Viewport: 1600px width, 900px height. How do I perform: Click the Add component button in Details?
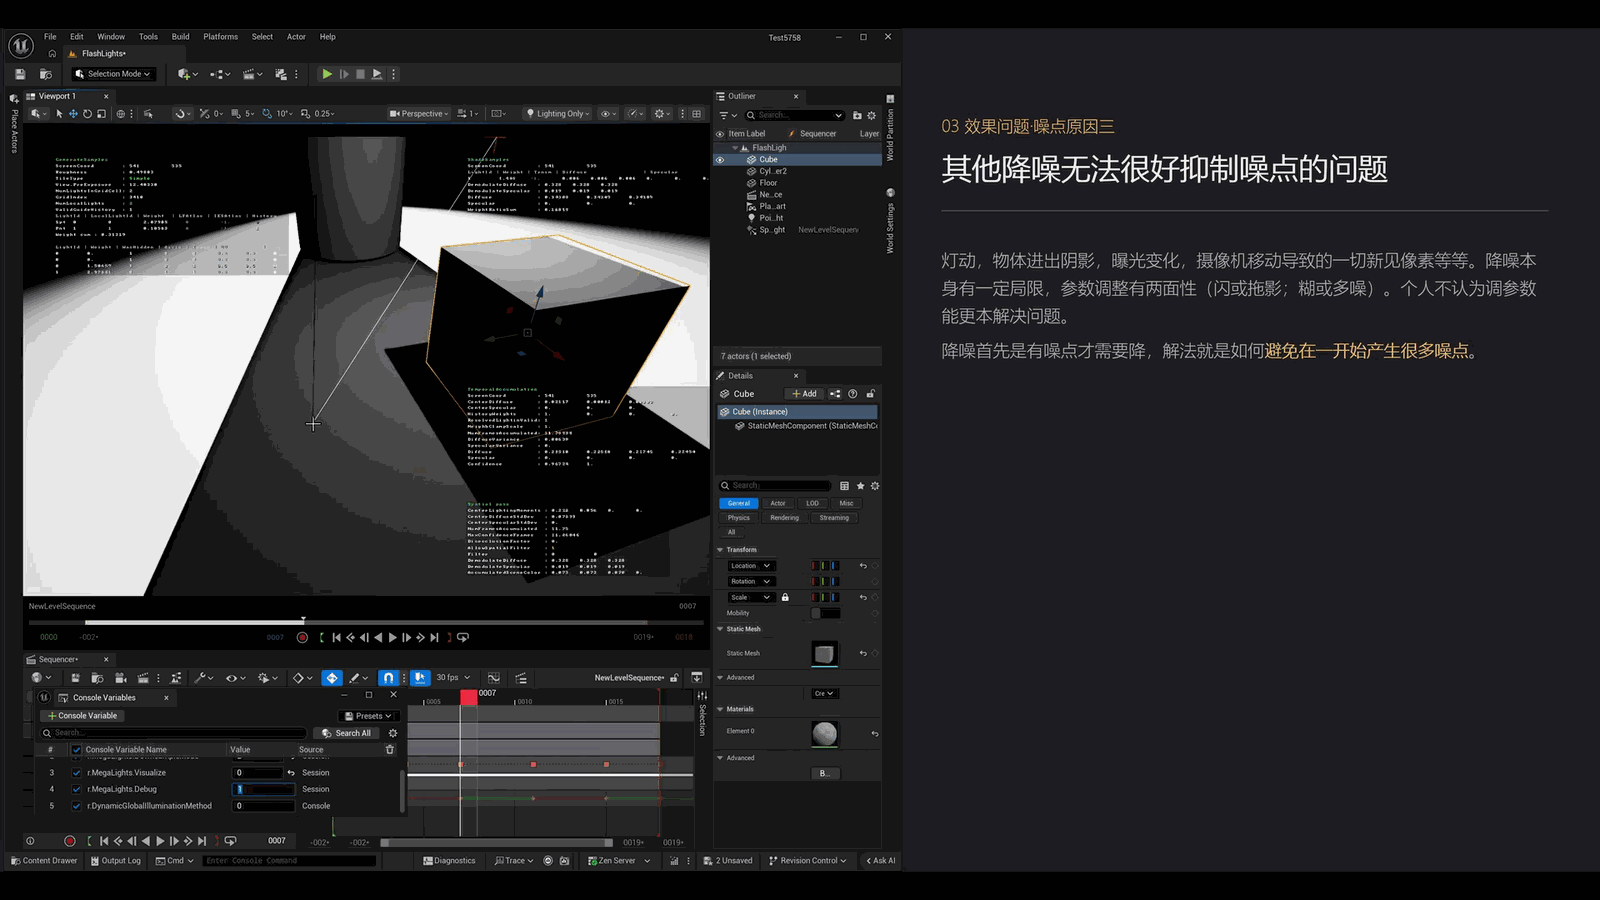[805, 394]
